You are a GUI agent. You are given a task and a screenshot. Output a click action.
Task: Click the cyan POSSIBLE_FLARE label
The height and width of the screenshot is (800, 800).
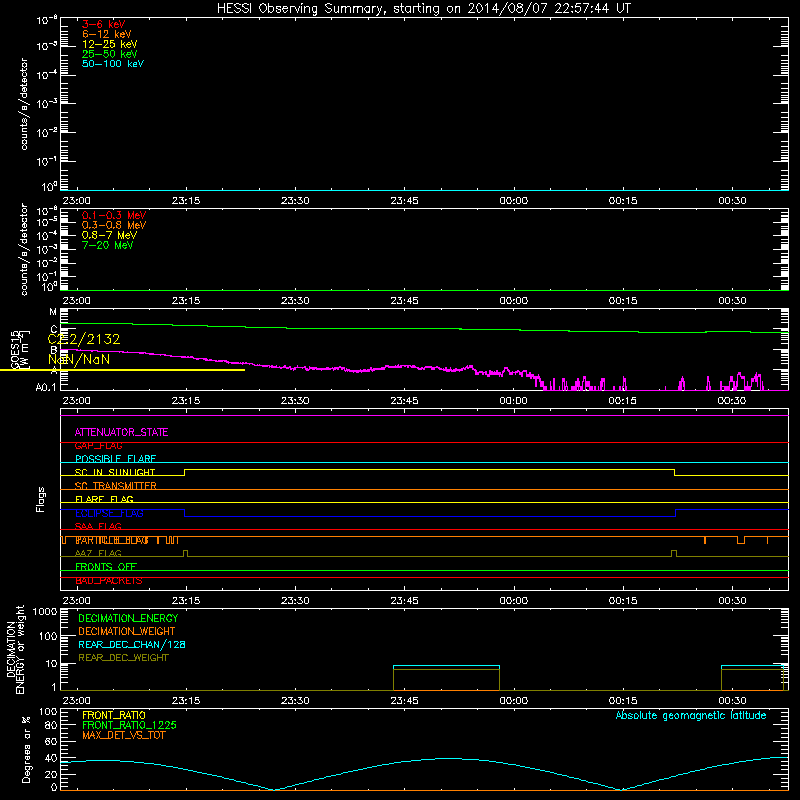click(115, 459)
